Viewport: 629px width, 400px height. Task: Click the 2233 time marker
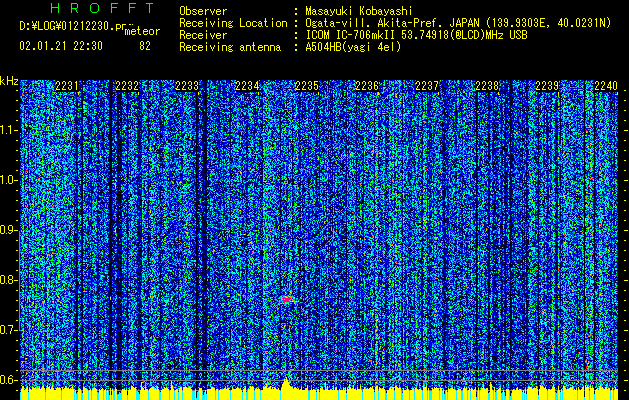click(187, 86)
